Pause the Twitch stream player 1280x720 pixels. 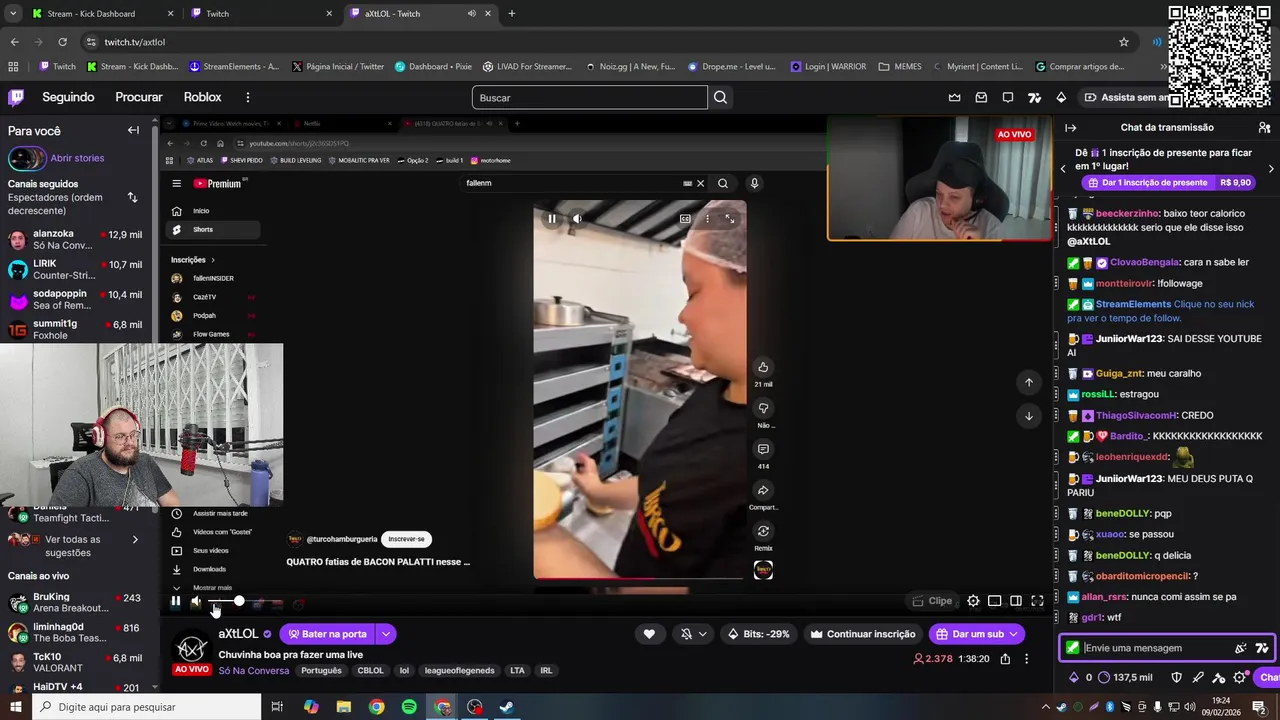[176, 601]
